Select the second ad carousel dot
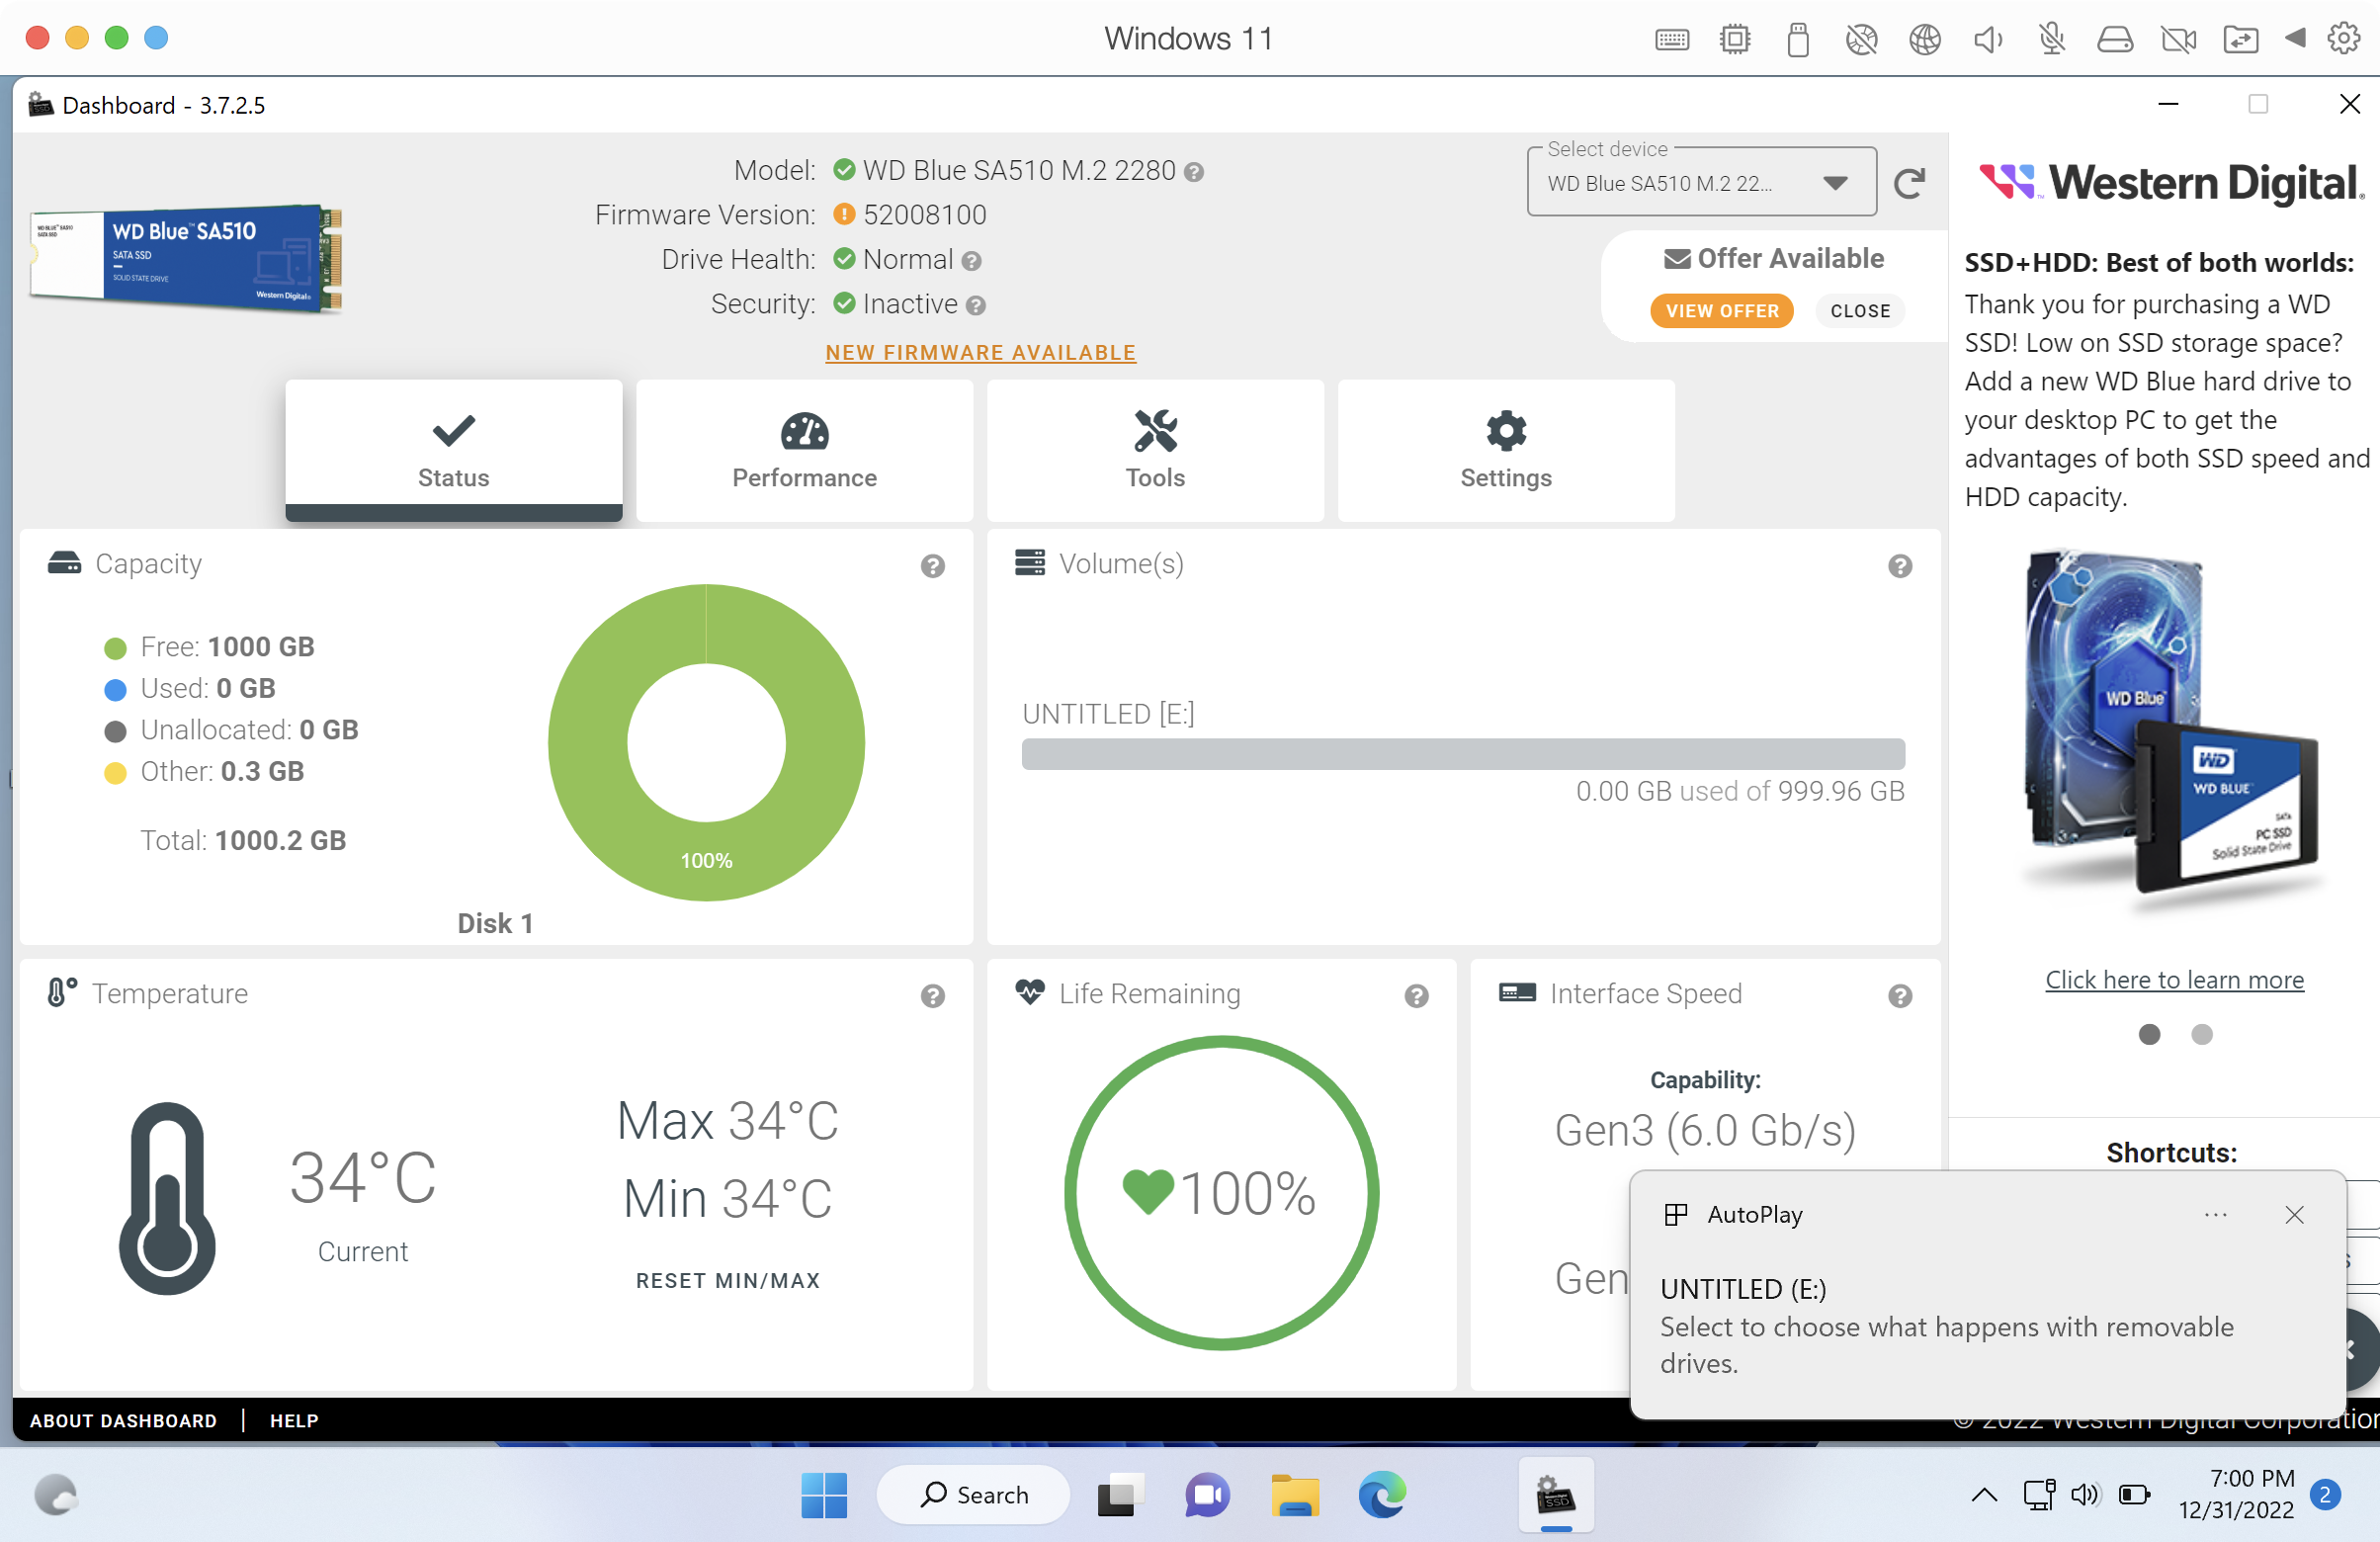The width and height of the screenshot is (2380, 1542). 2201,1034
